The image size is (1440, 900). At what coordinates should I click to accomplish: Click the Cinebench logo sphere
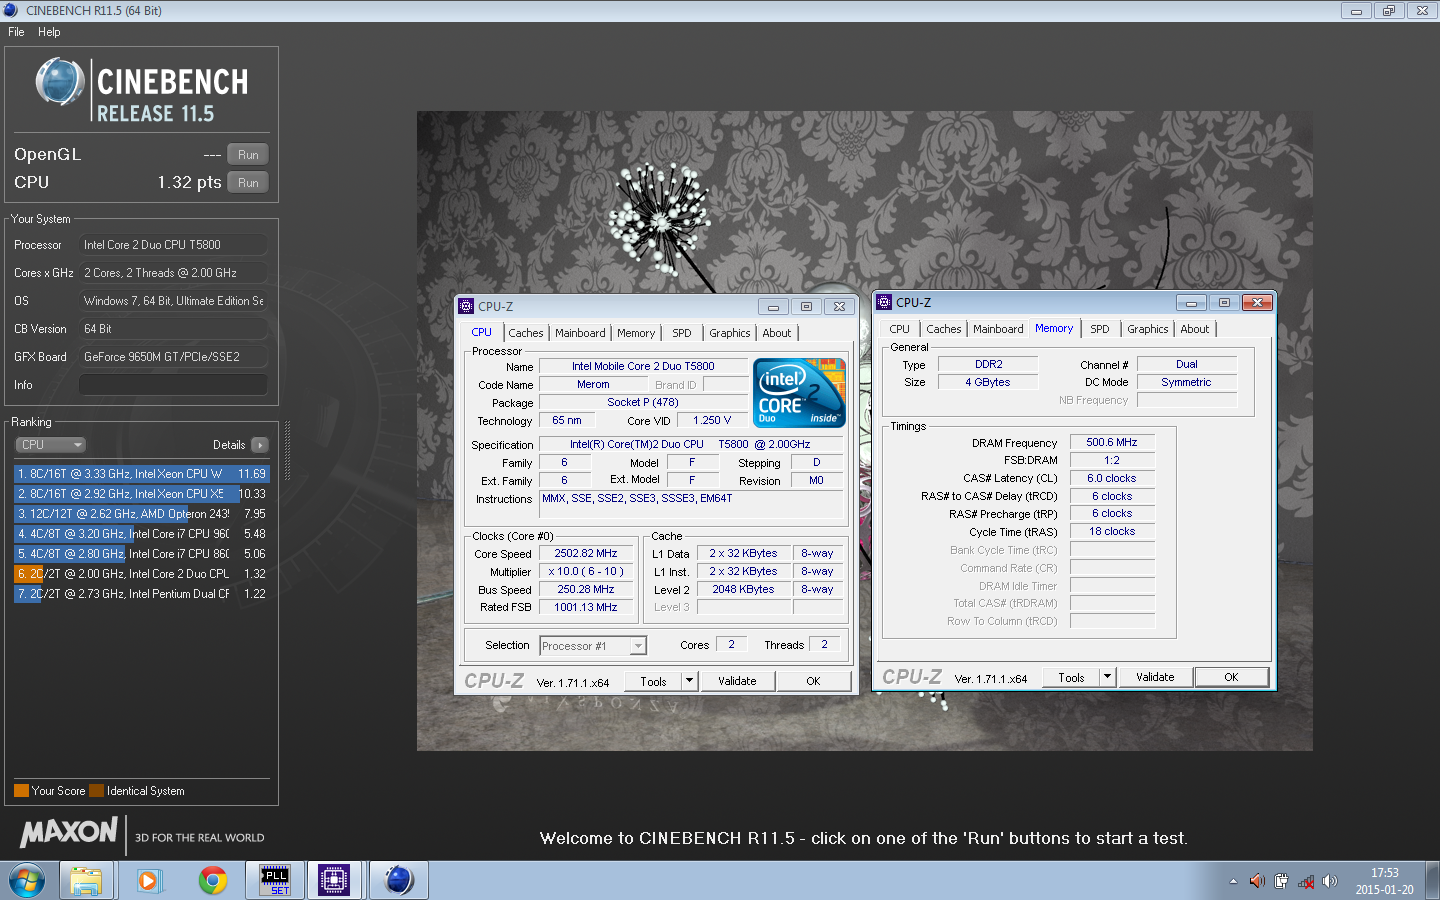(60, 82)
